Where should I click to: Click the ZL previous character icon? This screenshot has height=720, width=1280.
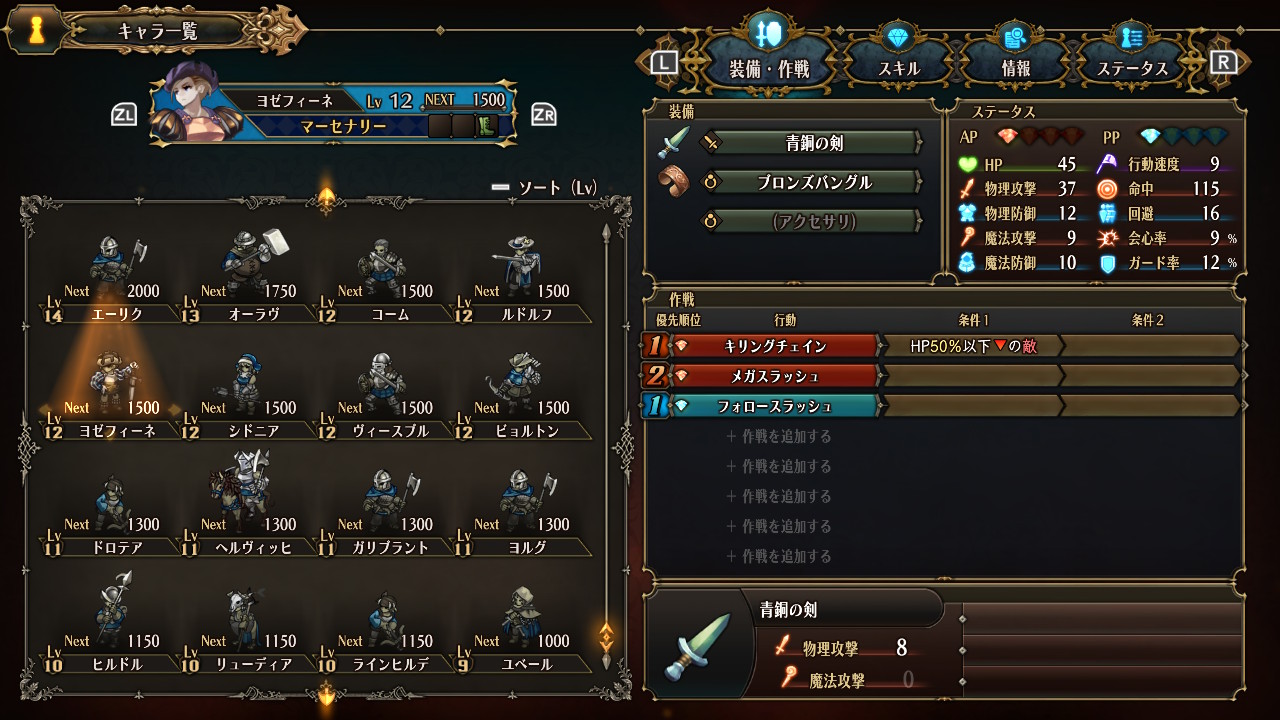(x=123, y=114)
